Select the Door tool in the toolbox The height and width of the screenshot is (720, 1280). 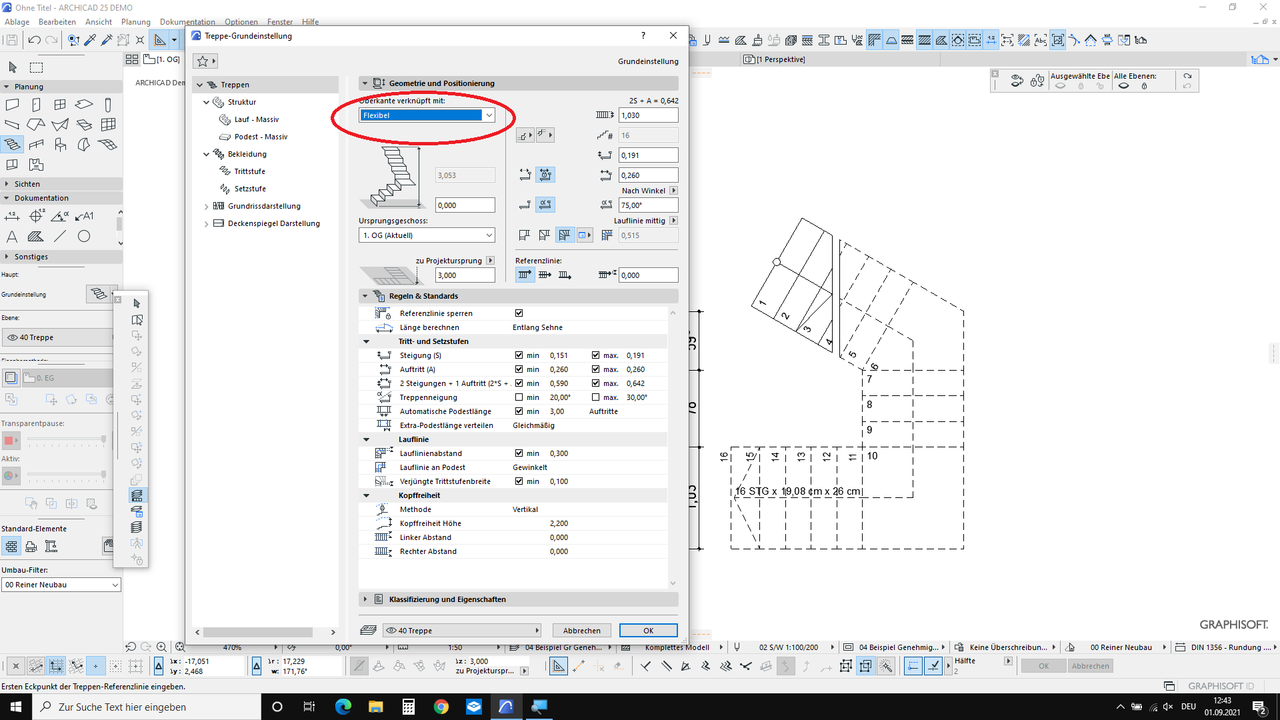coord(36,104)
